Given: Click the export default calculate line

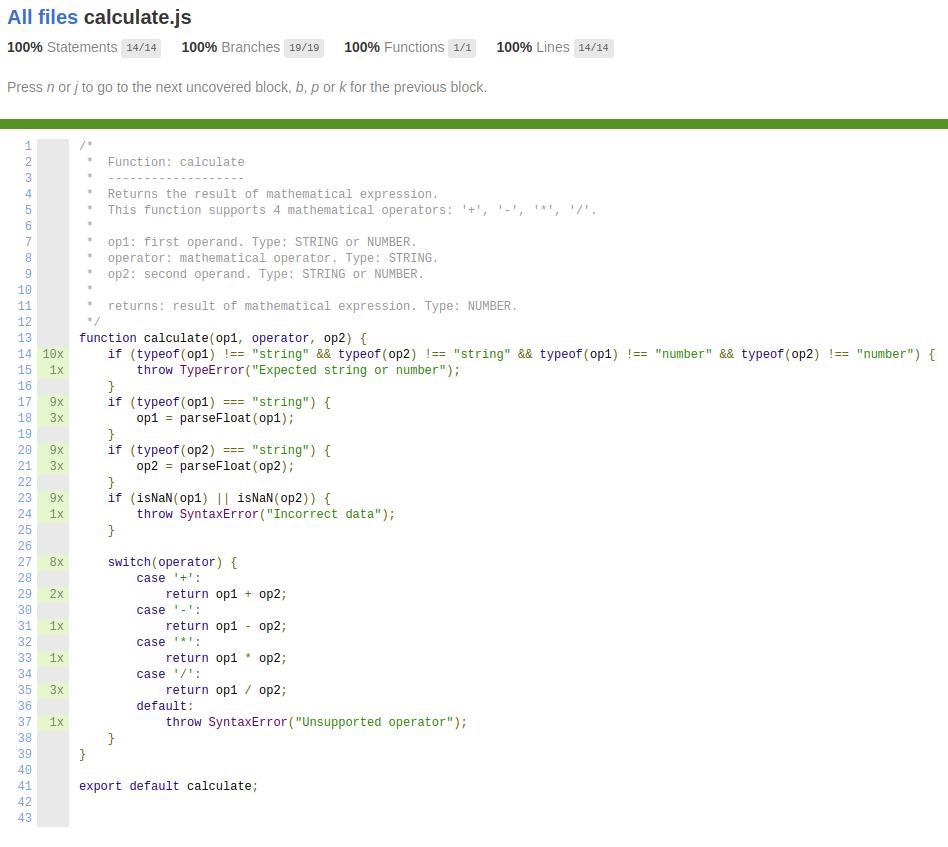Looking at the screenshot, I should 169,786.
